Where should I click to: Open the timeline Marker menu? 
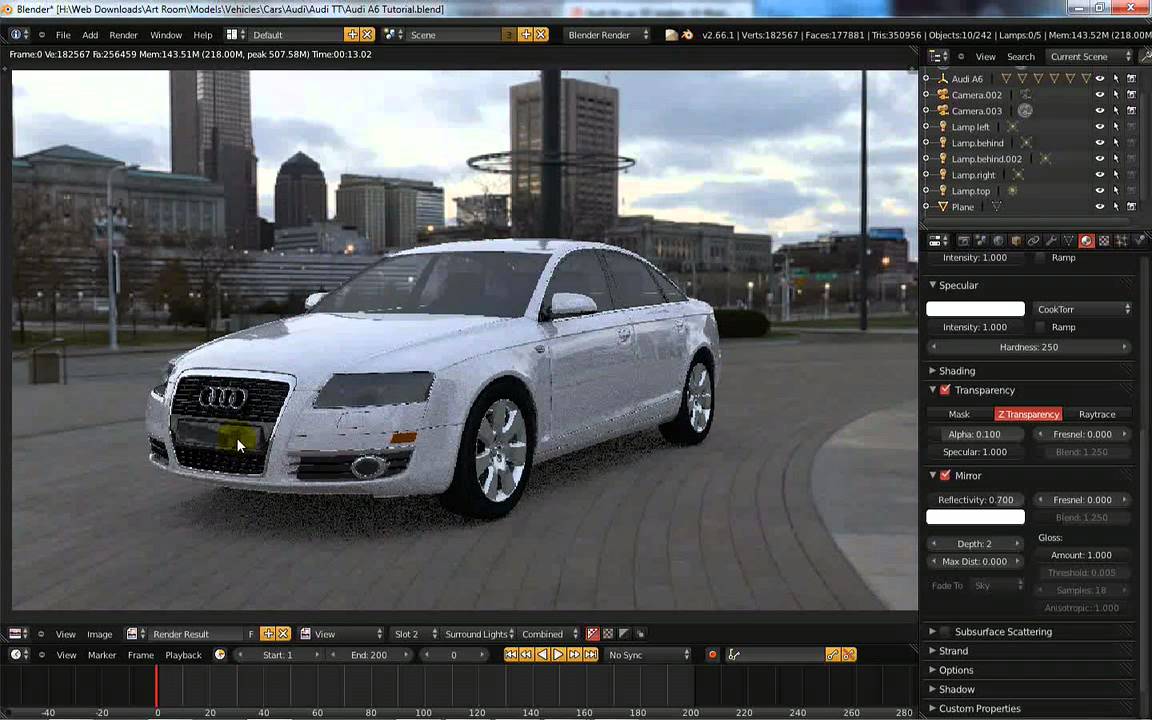click(x=102, y=655)
